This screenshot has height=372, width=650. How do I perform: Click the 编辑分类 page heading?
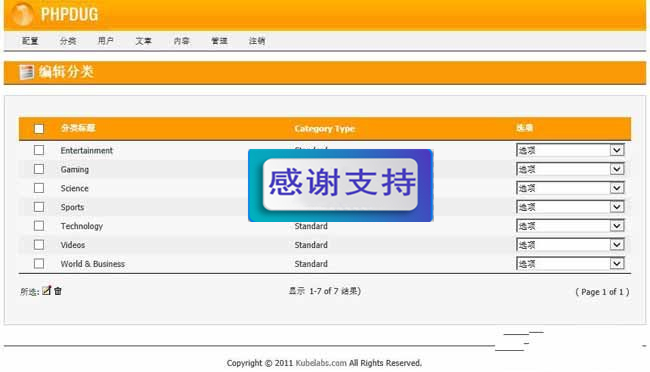tap(66, 72)
